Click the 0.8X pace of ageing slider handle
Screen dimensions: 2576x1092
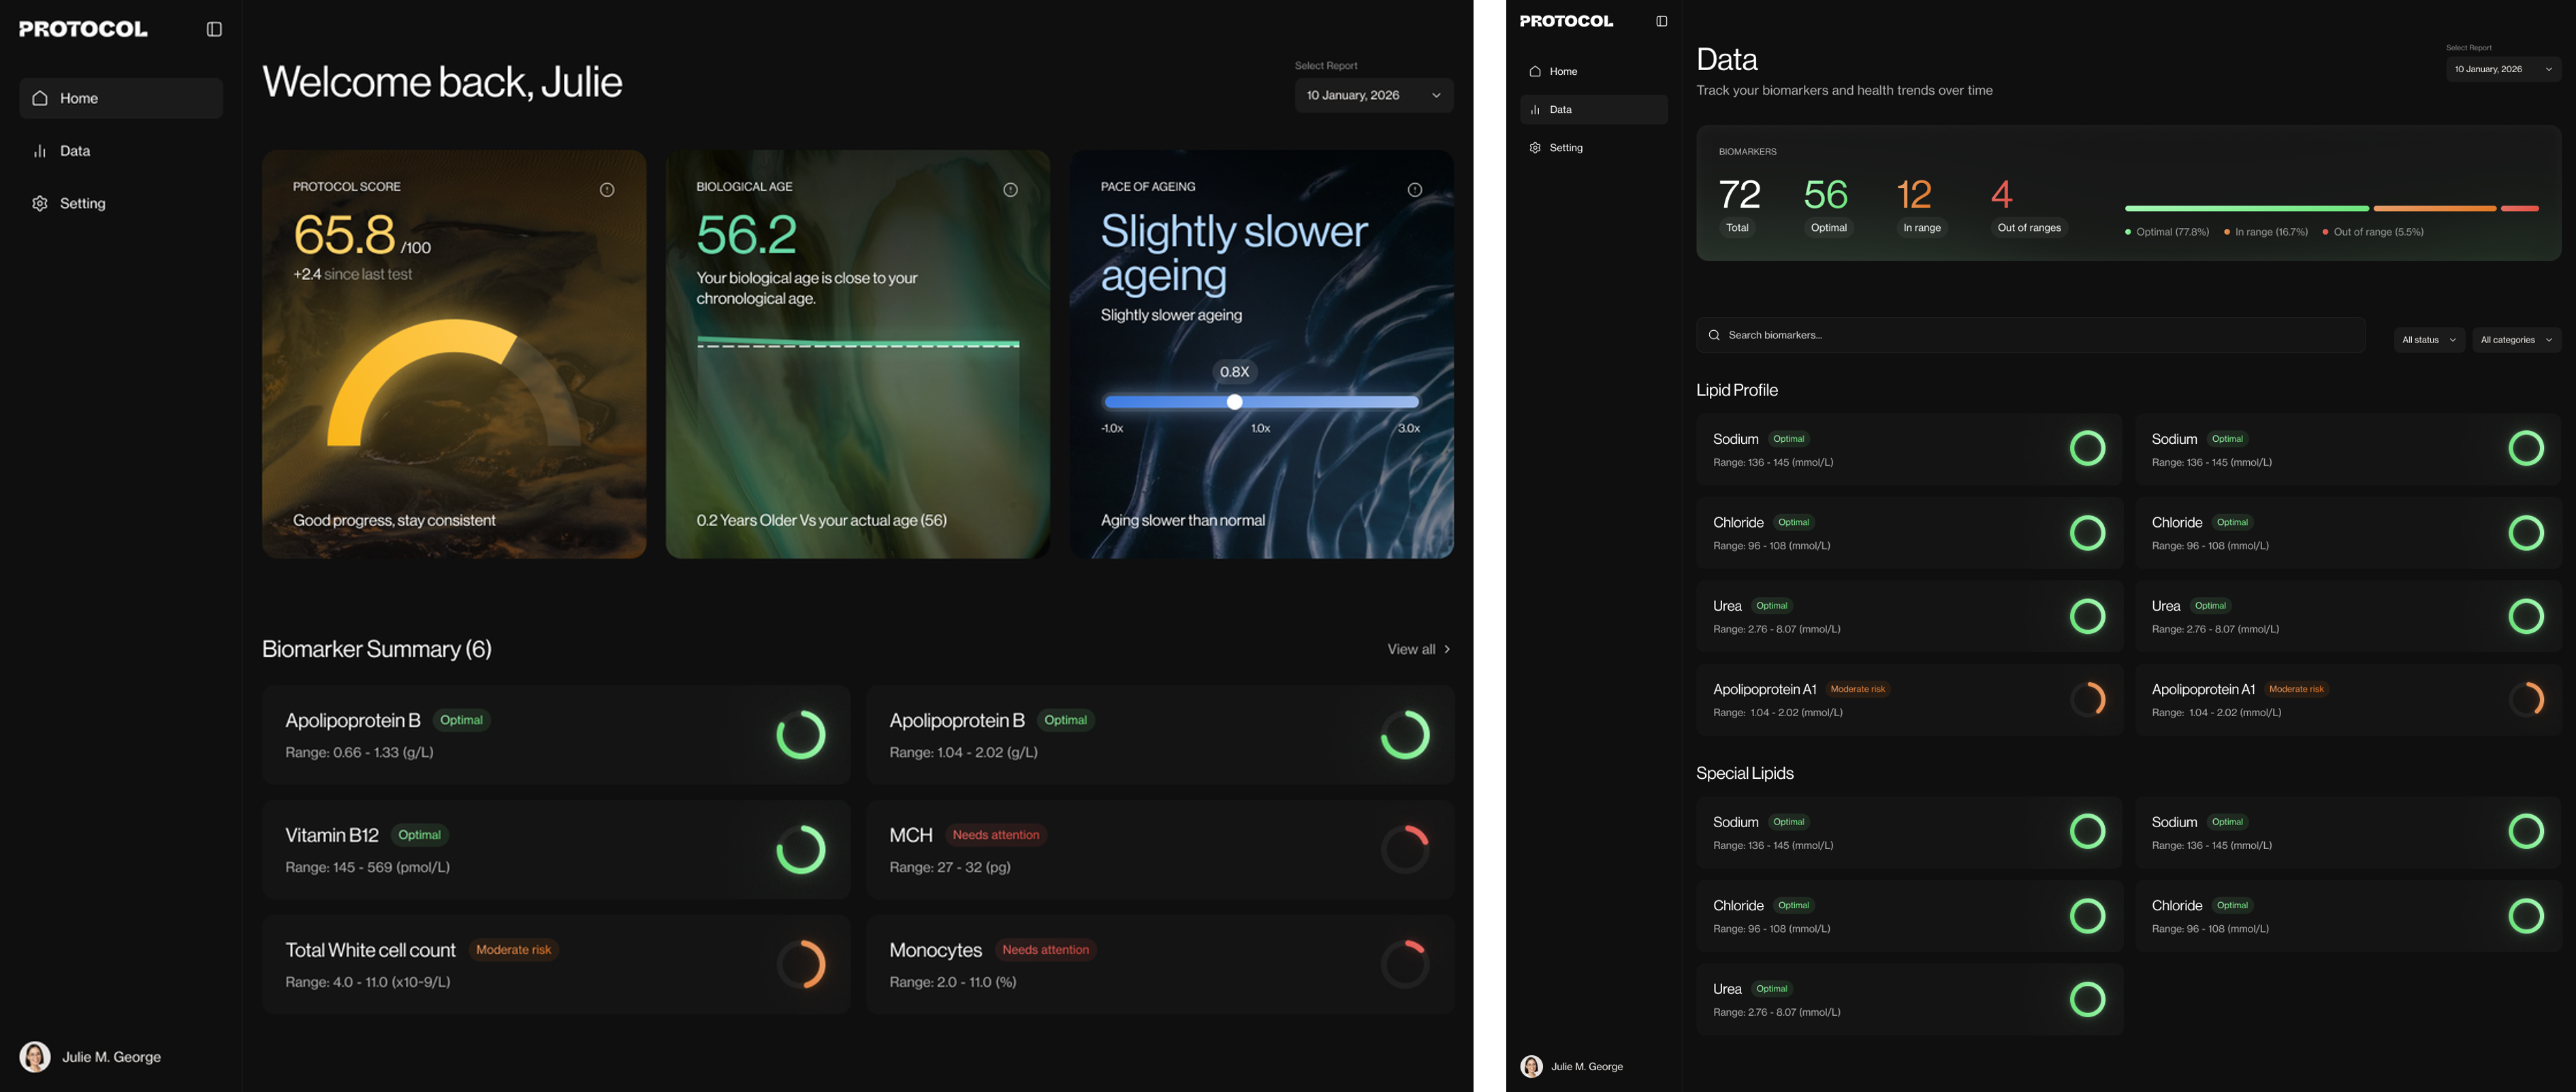point(1235,402)
